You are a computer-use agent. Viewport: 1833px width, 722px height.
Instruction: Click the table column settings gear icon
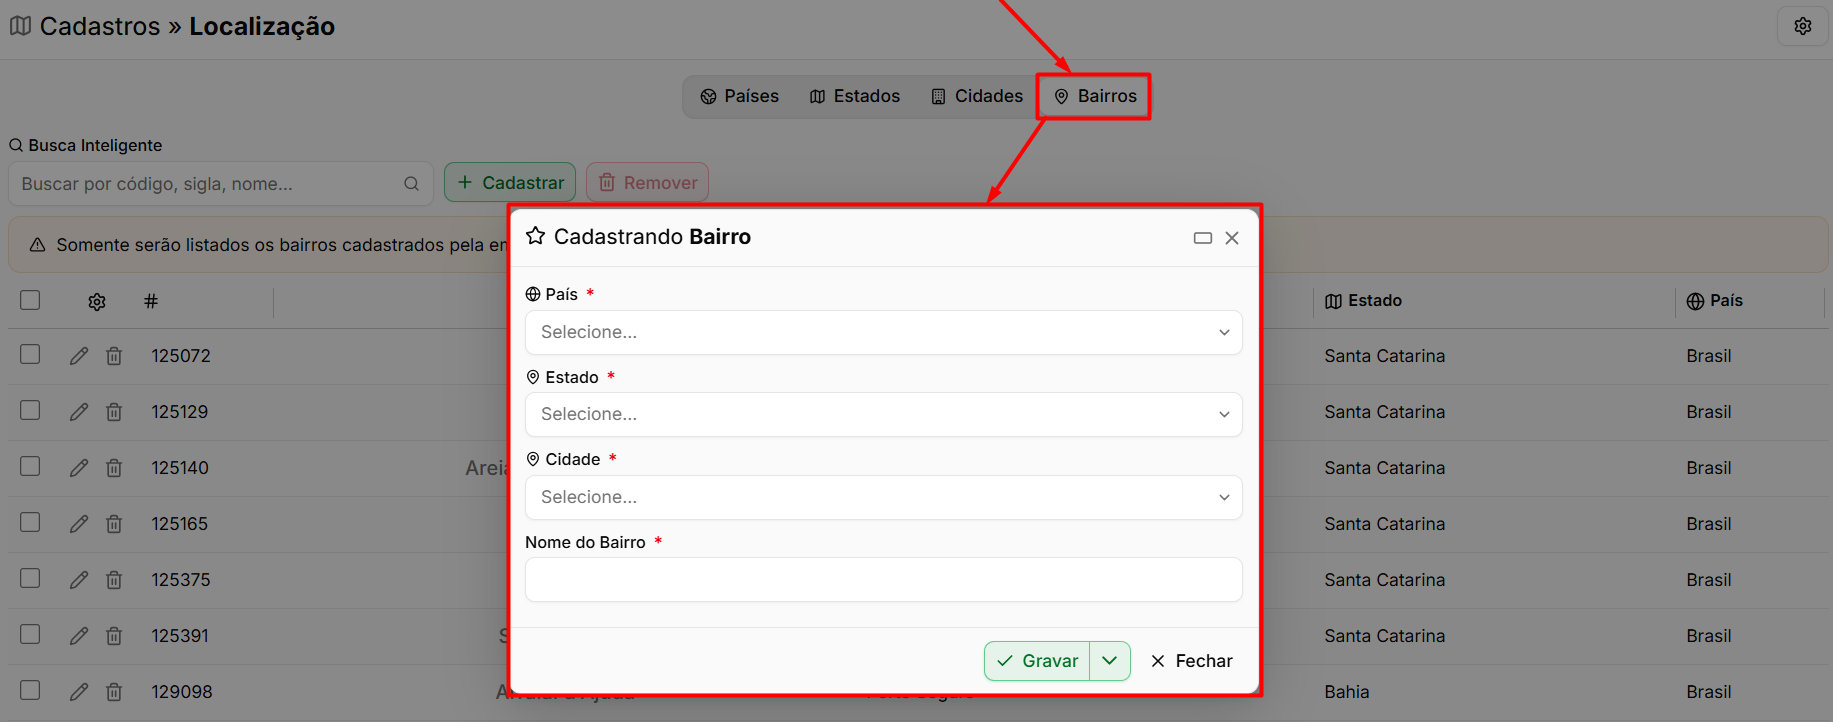(97, 302)
